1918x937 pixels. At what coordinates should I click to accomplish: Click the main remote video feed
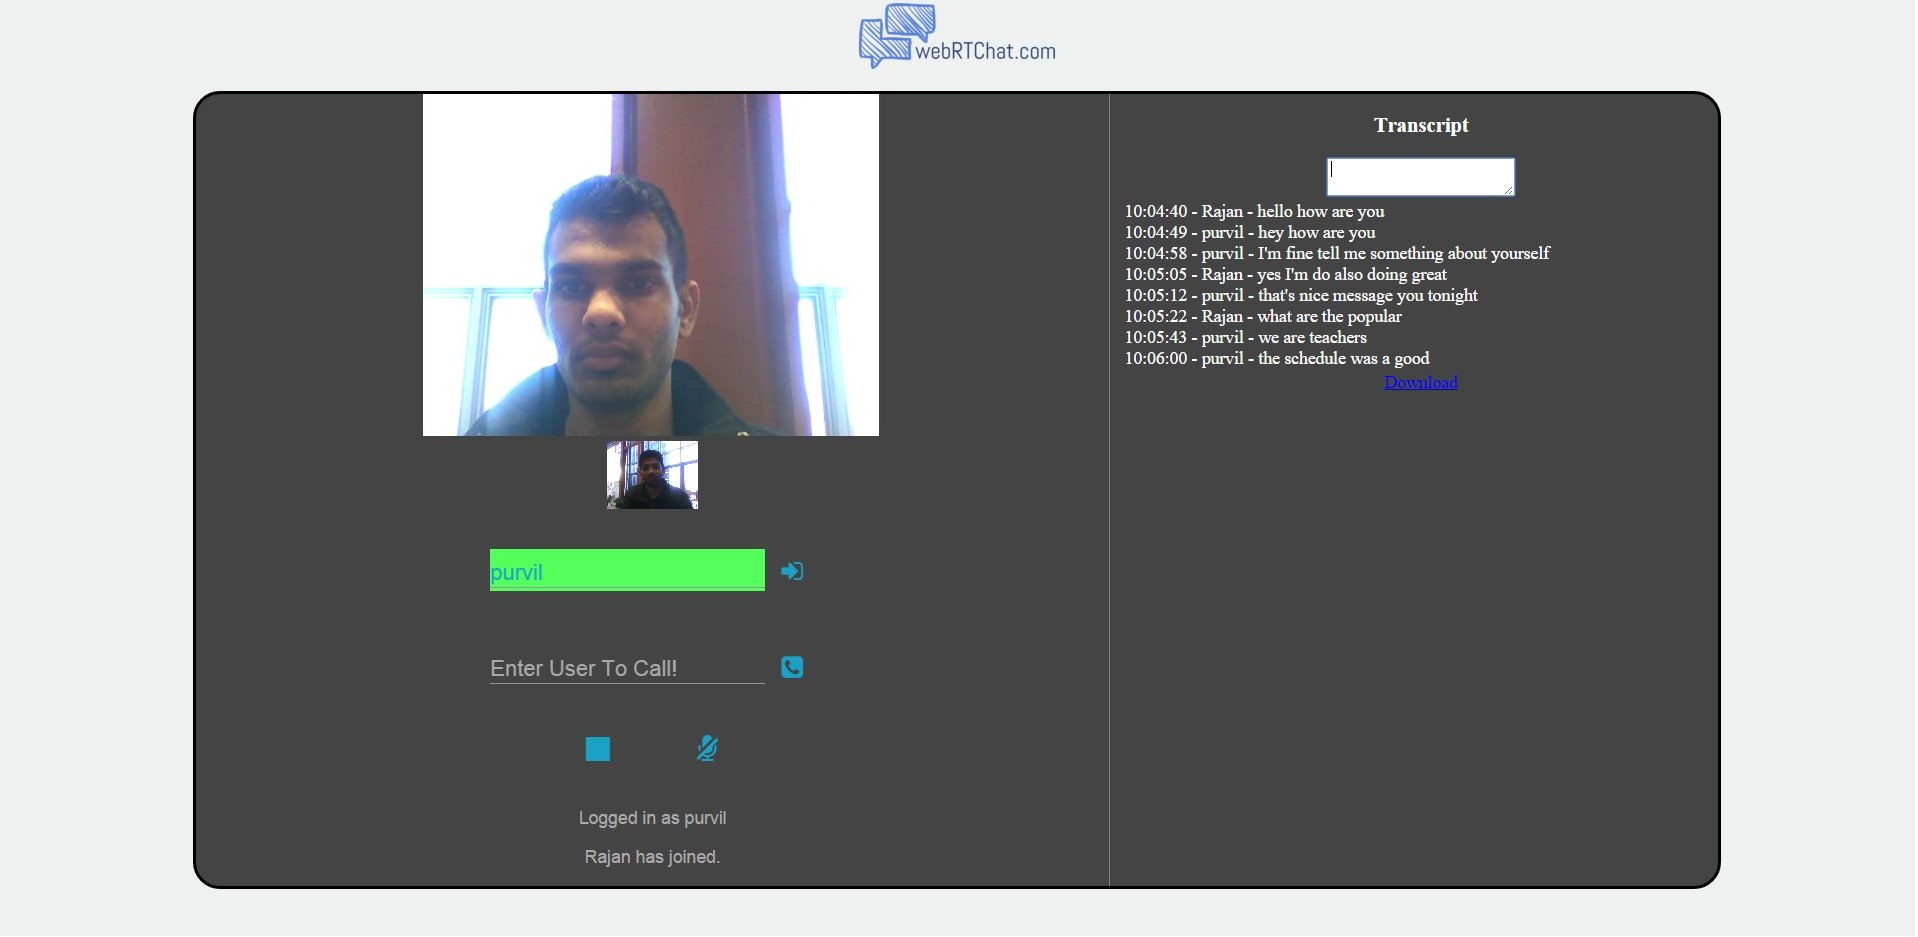(x=651, y=265)
